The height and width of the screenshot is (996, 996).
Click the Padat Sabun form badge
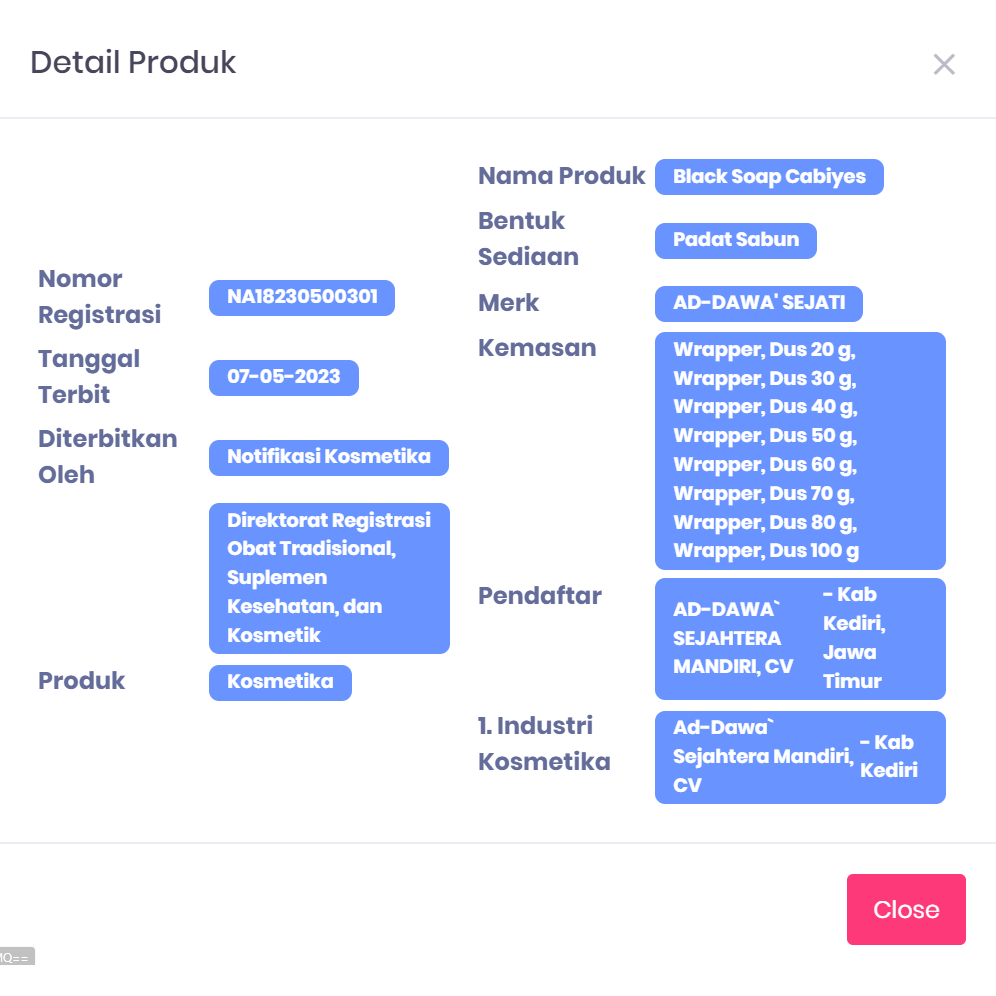click(735, 241)
